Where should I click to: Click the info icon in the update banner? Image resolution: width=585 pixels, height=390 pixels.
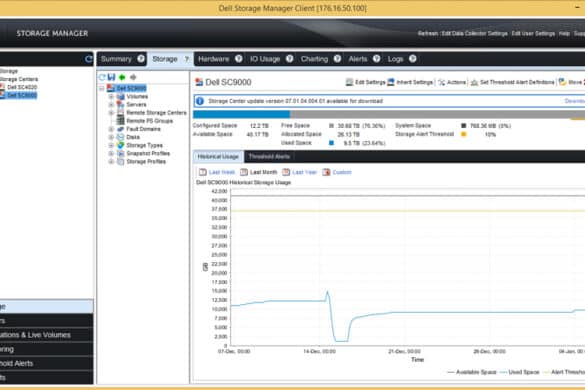pyautogui.click(x=200, y=101)
